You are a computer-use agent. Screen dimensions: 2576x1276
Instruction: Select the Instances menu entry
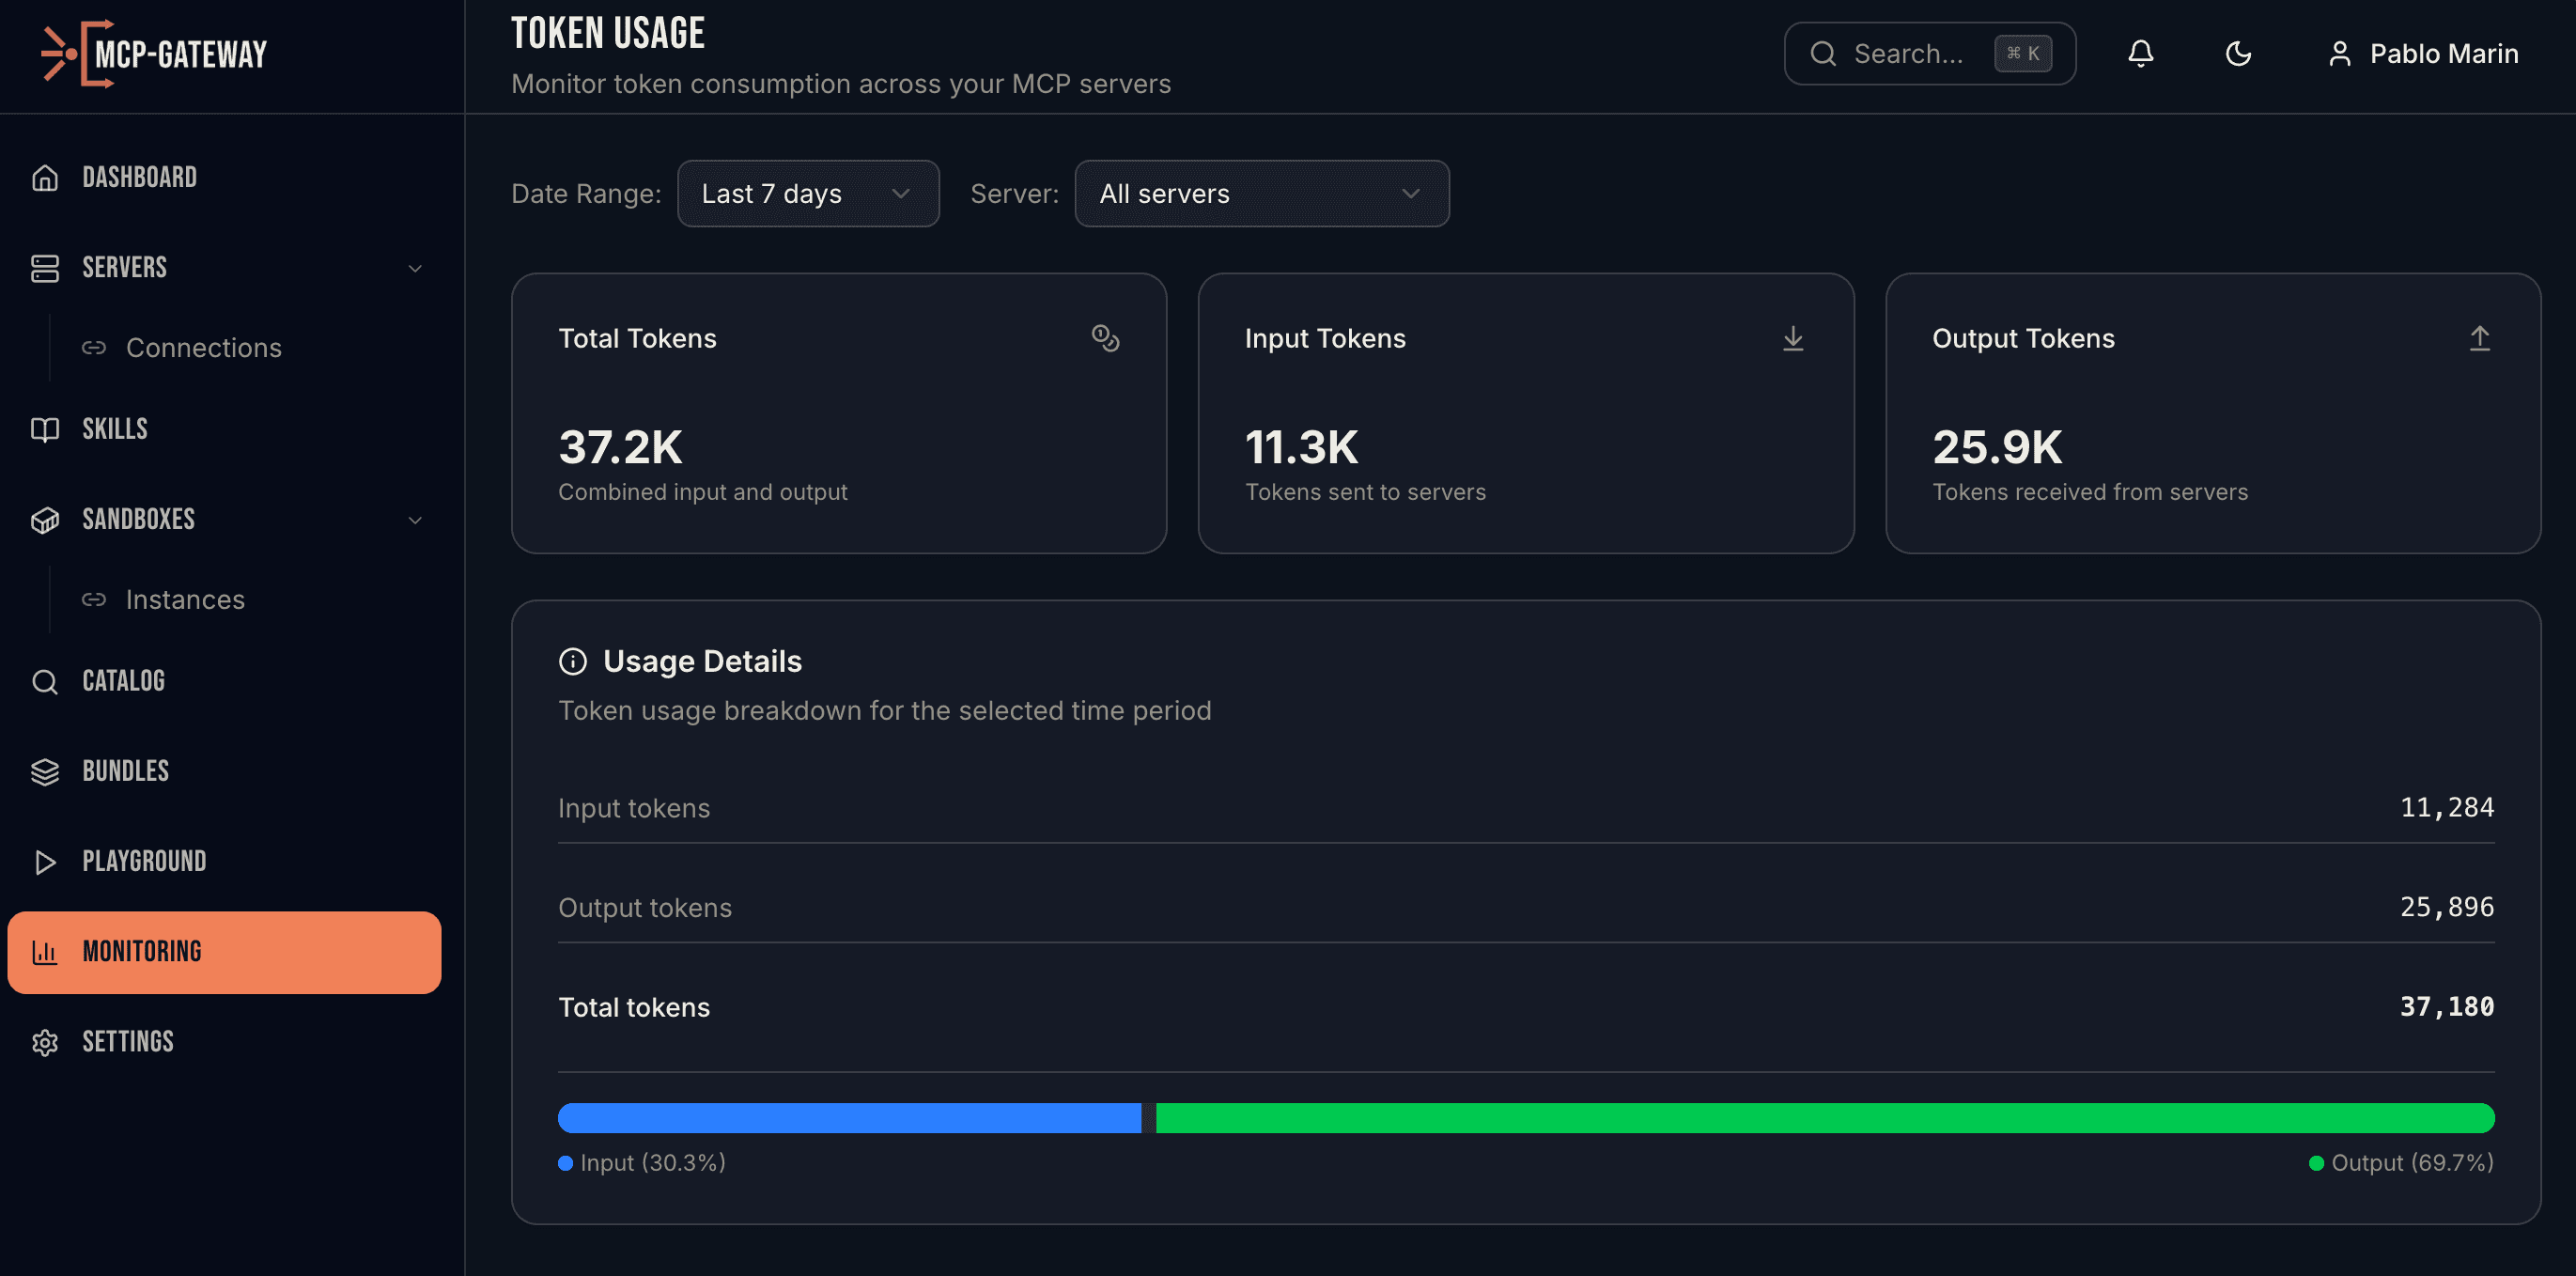(185, 599)
